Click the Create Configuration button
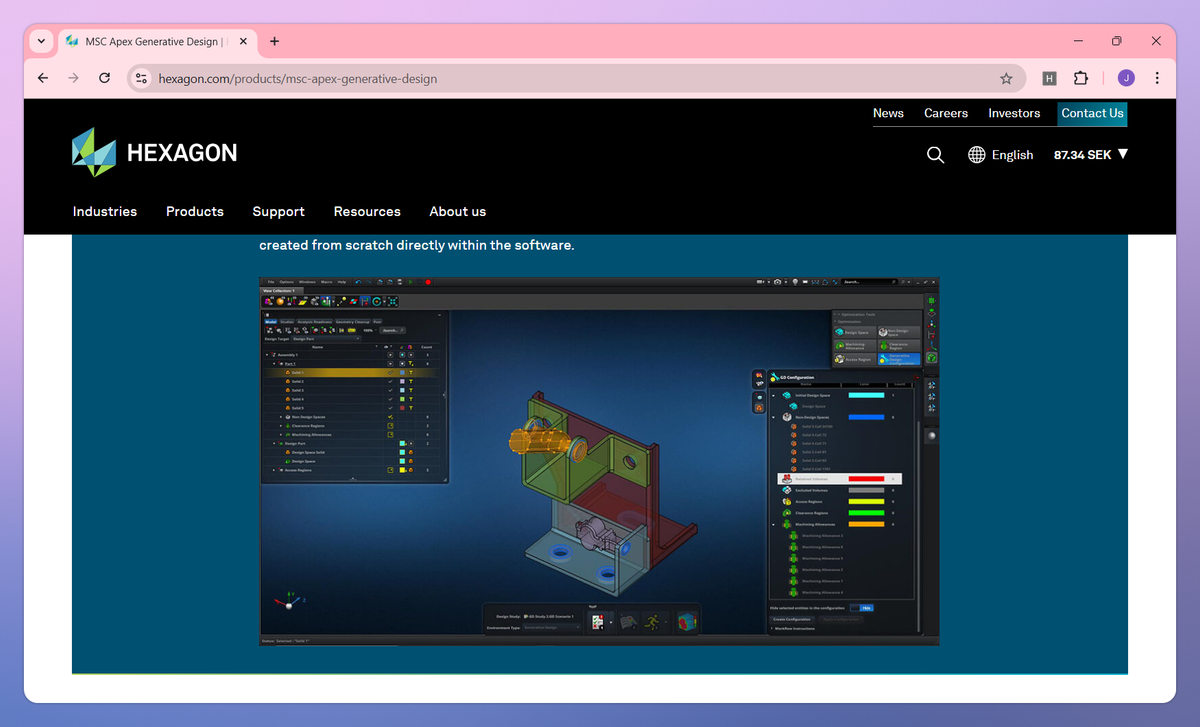Image resolution: width=1200 pixels, height=727 pixels. (792, 619)
